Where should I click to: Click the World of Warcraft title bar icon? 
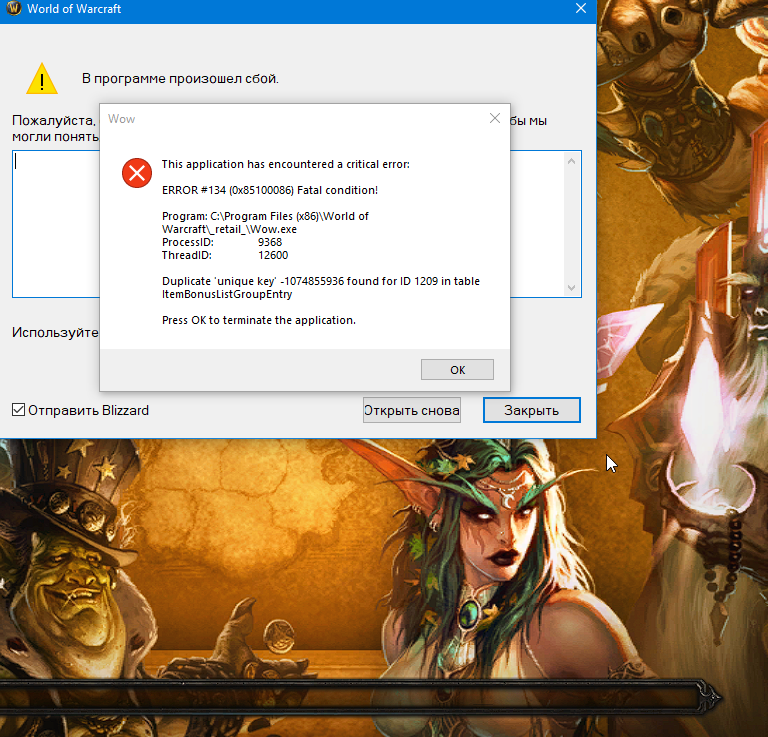14,8
